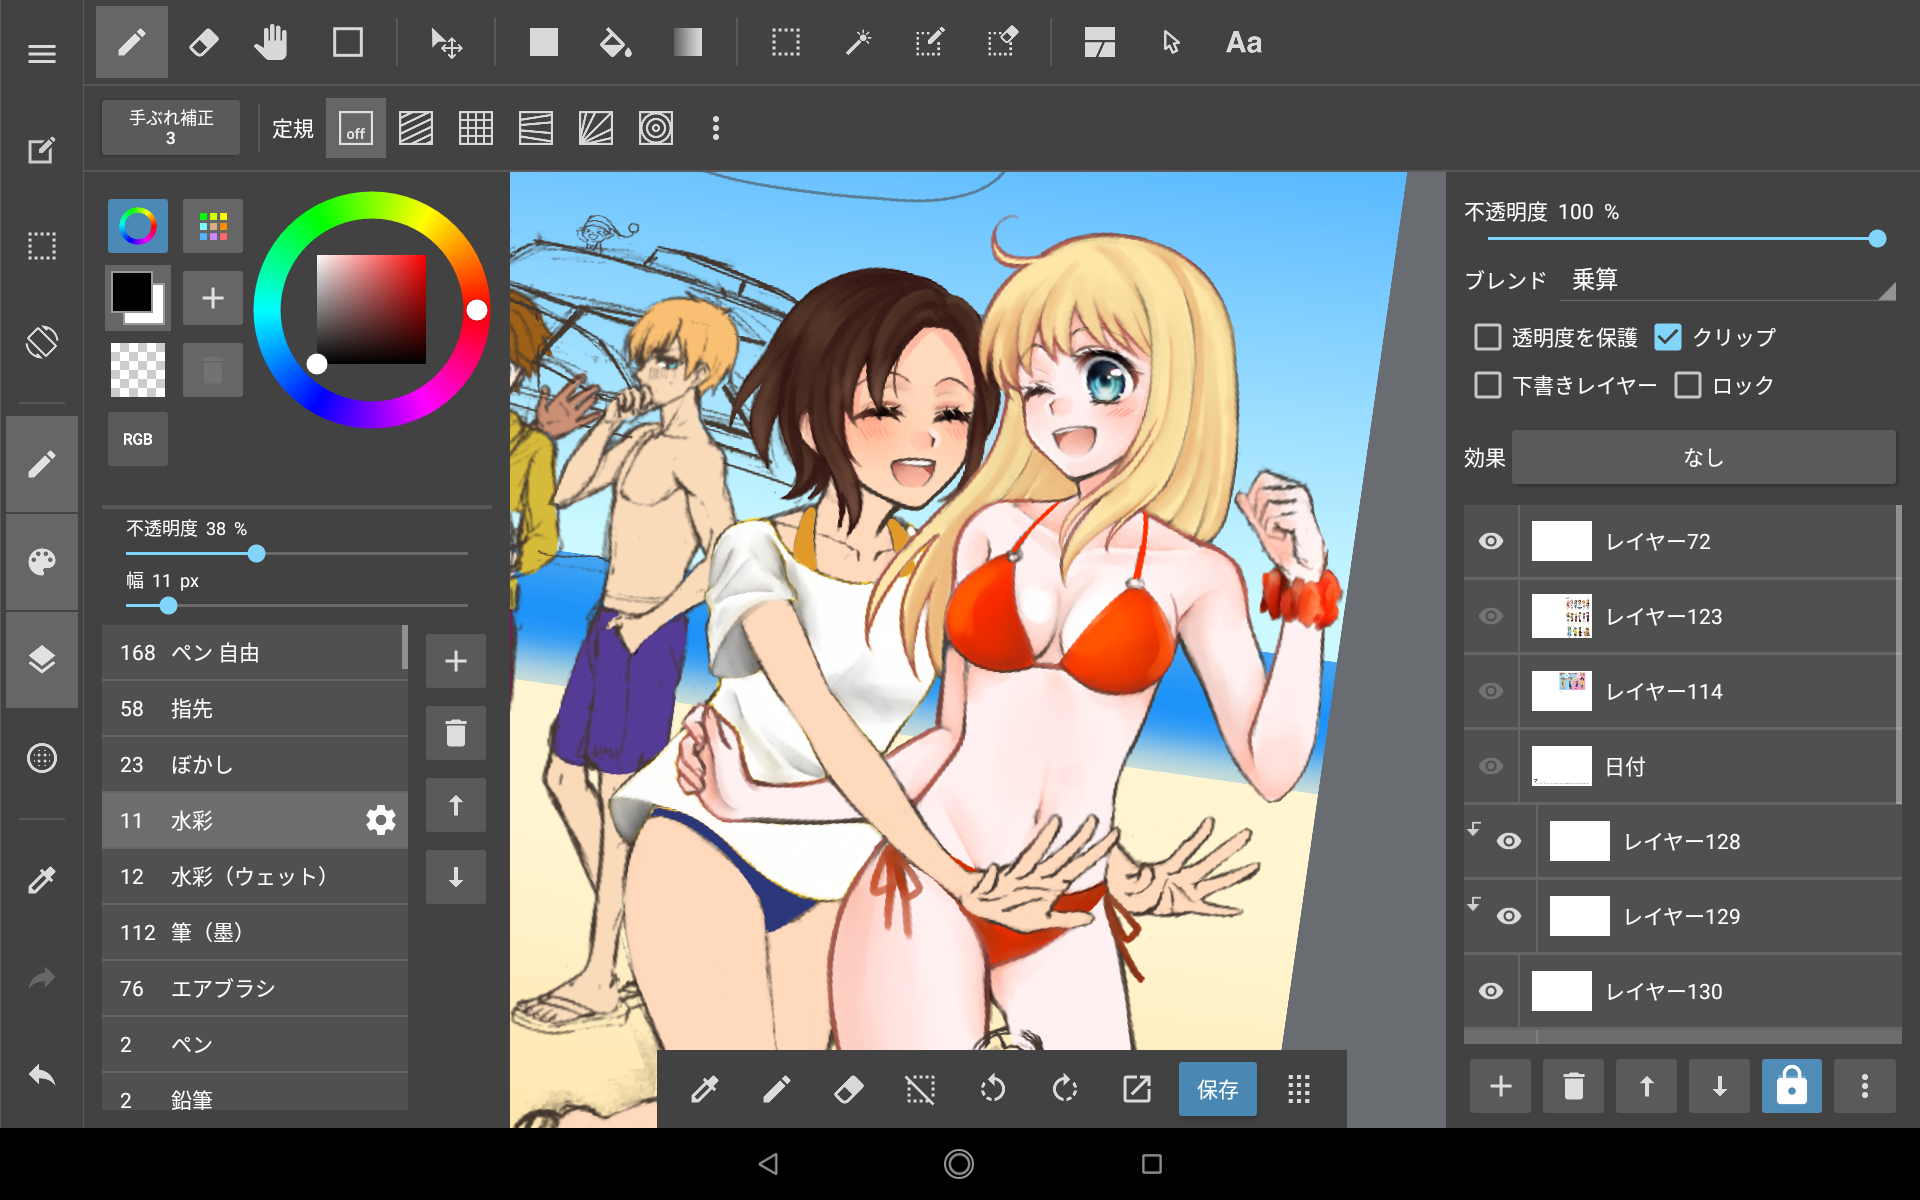This screenshot has width=1920, height=1200.
Task: Open the ruler options overflow menu
Action: pos(716,128)
